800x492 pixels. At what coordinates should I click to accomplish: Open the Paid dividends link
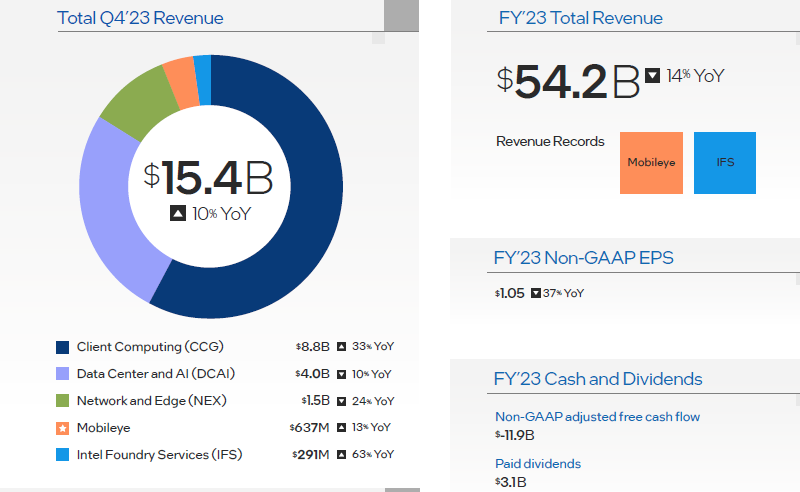point(538,464)
